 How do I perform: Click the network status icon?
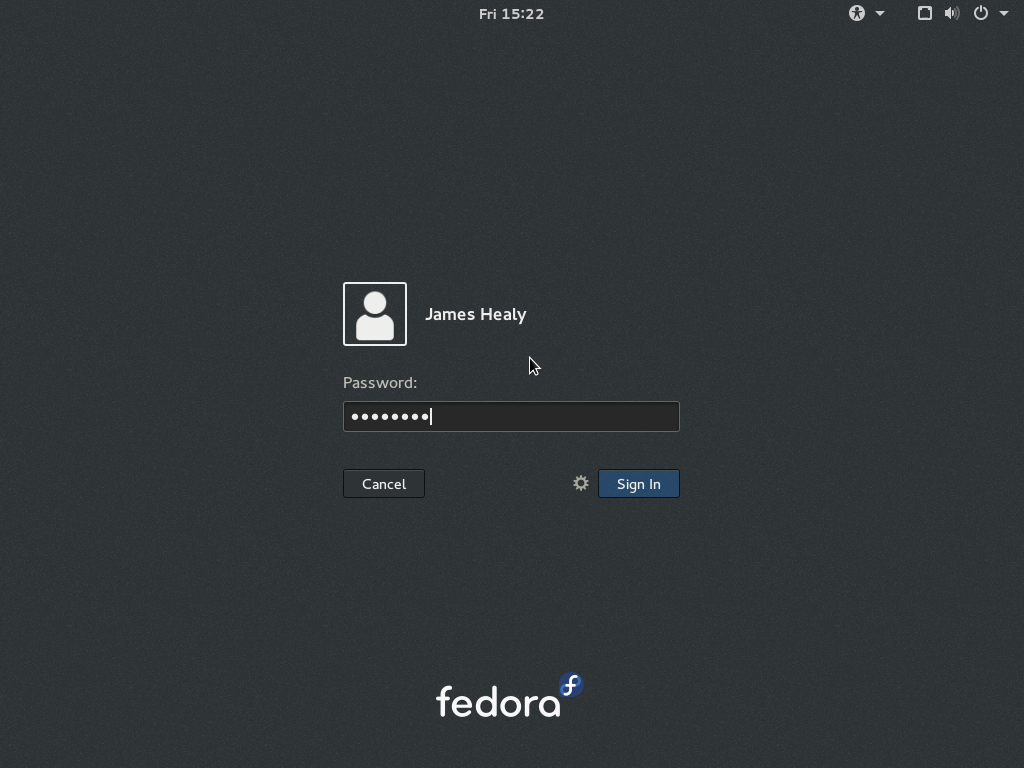tap(925, 13)
